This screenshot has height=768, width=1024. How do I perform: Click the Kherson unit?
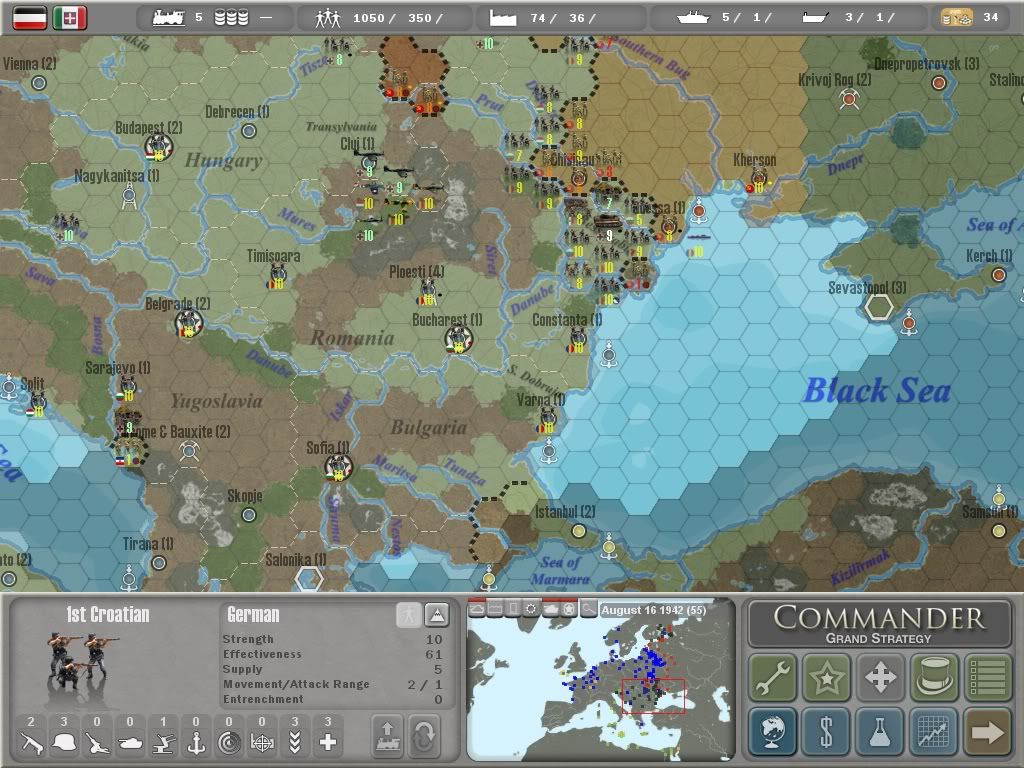click(x=759, y=179)
